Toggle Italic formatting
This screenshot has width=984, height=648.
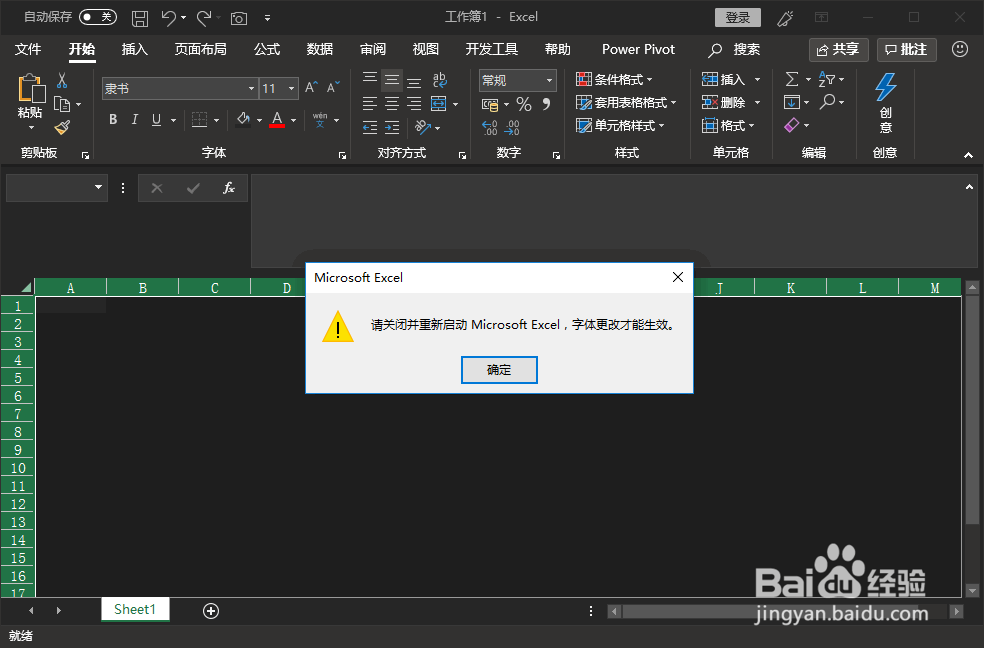click(x=134, y=119)
